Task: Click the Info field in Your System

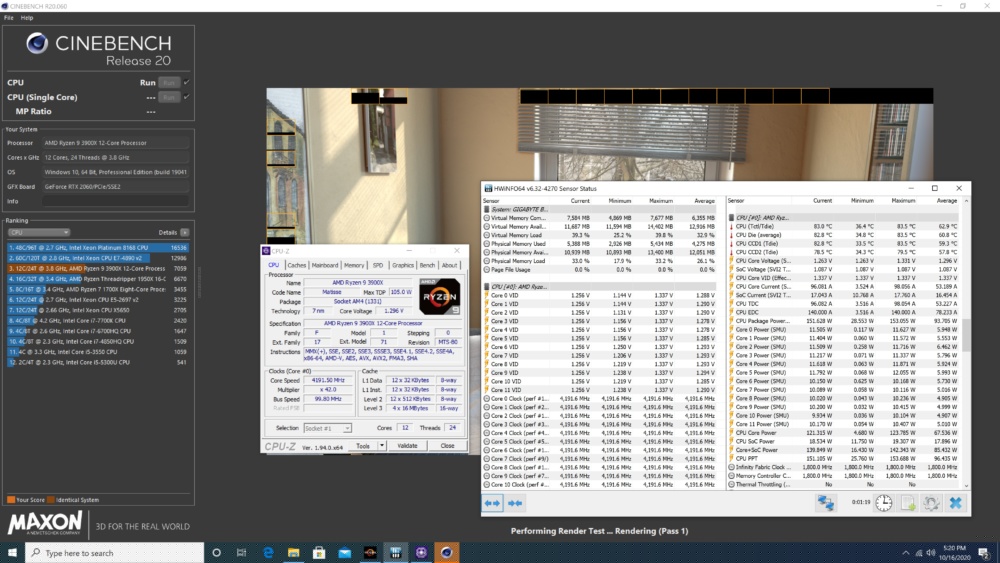Action: [x=115, y=201]
